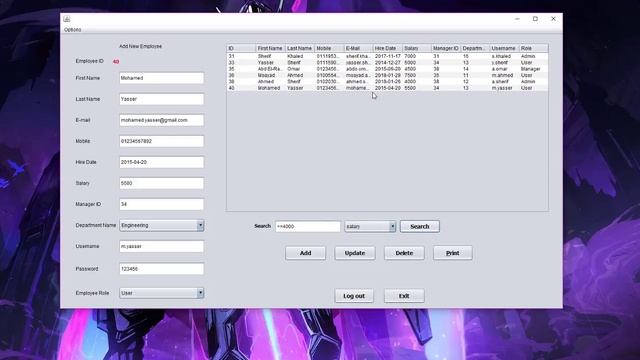Viewport: 640px width, 360px height.
Task: Click the Role column header
Action: [x=533, y=48]
